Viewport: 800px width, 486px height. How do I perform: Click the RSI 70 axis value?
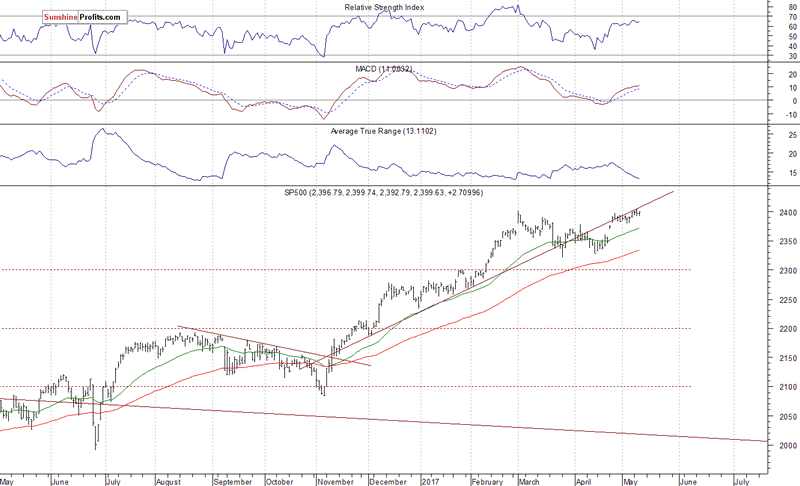(792, 17)
